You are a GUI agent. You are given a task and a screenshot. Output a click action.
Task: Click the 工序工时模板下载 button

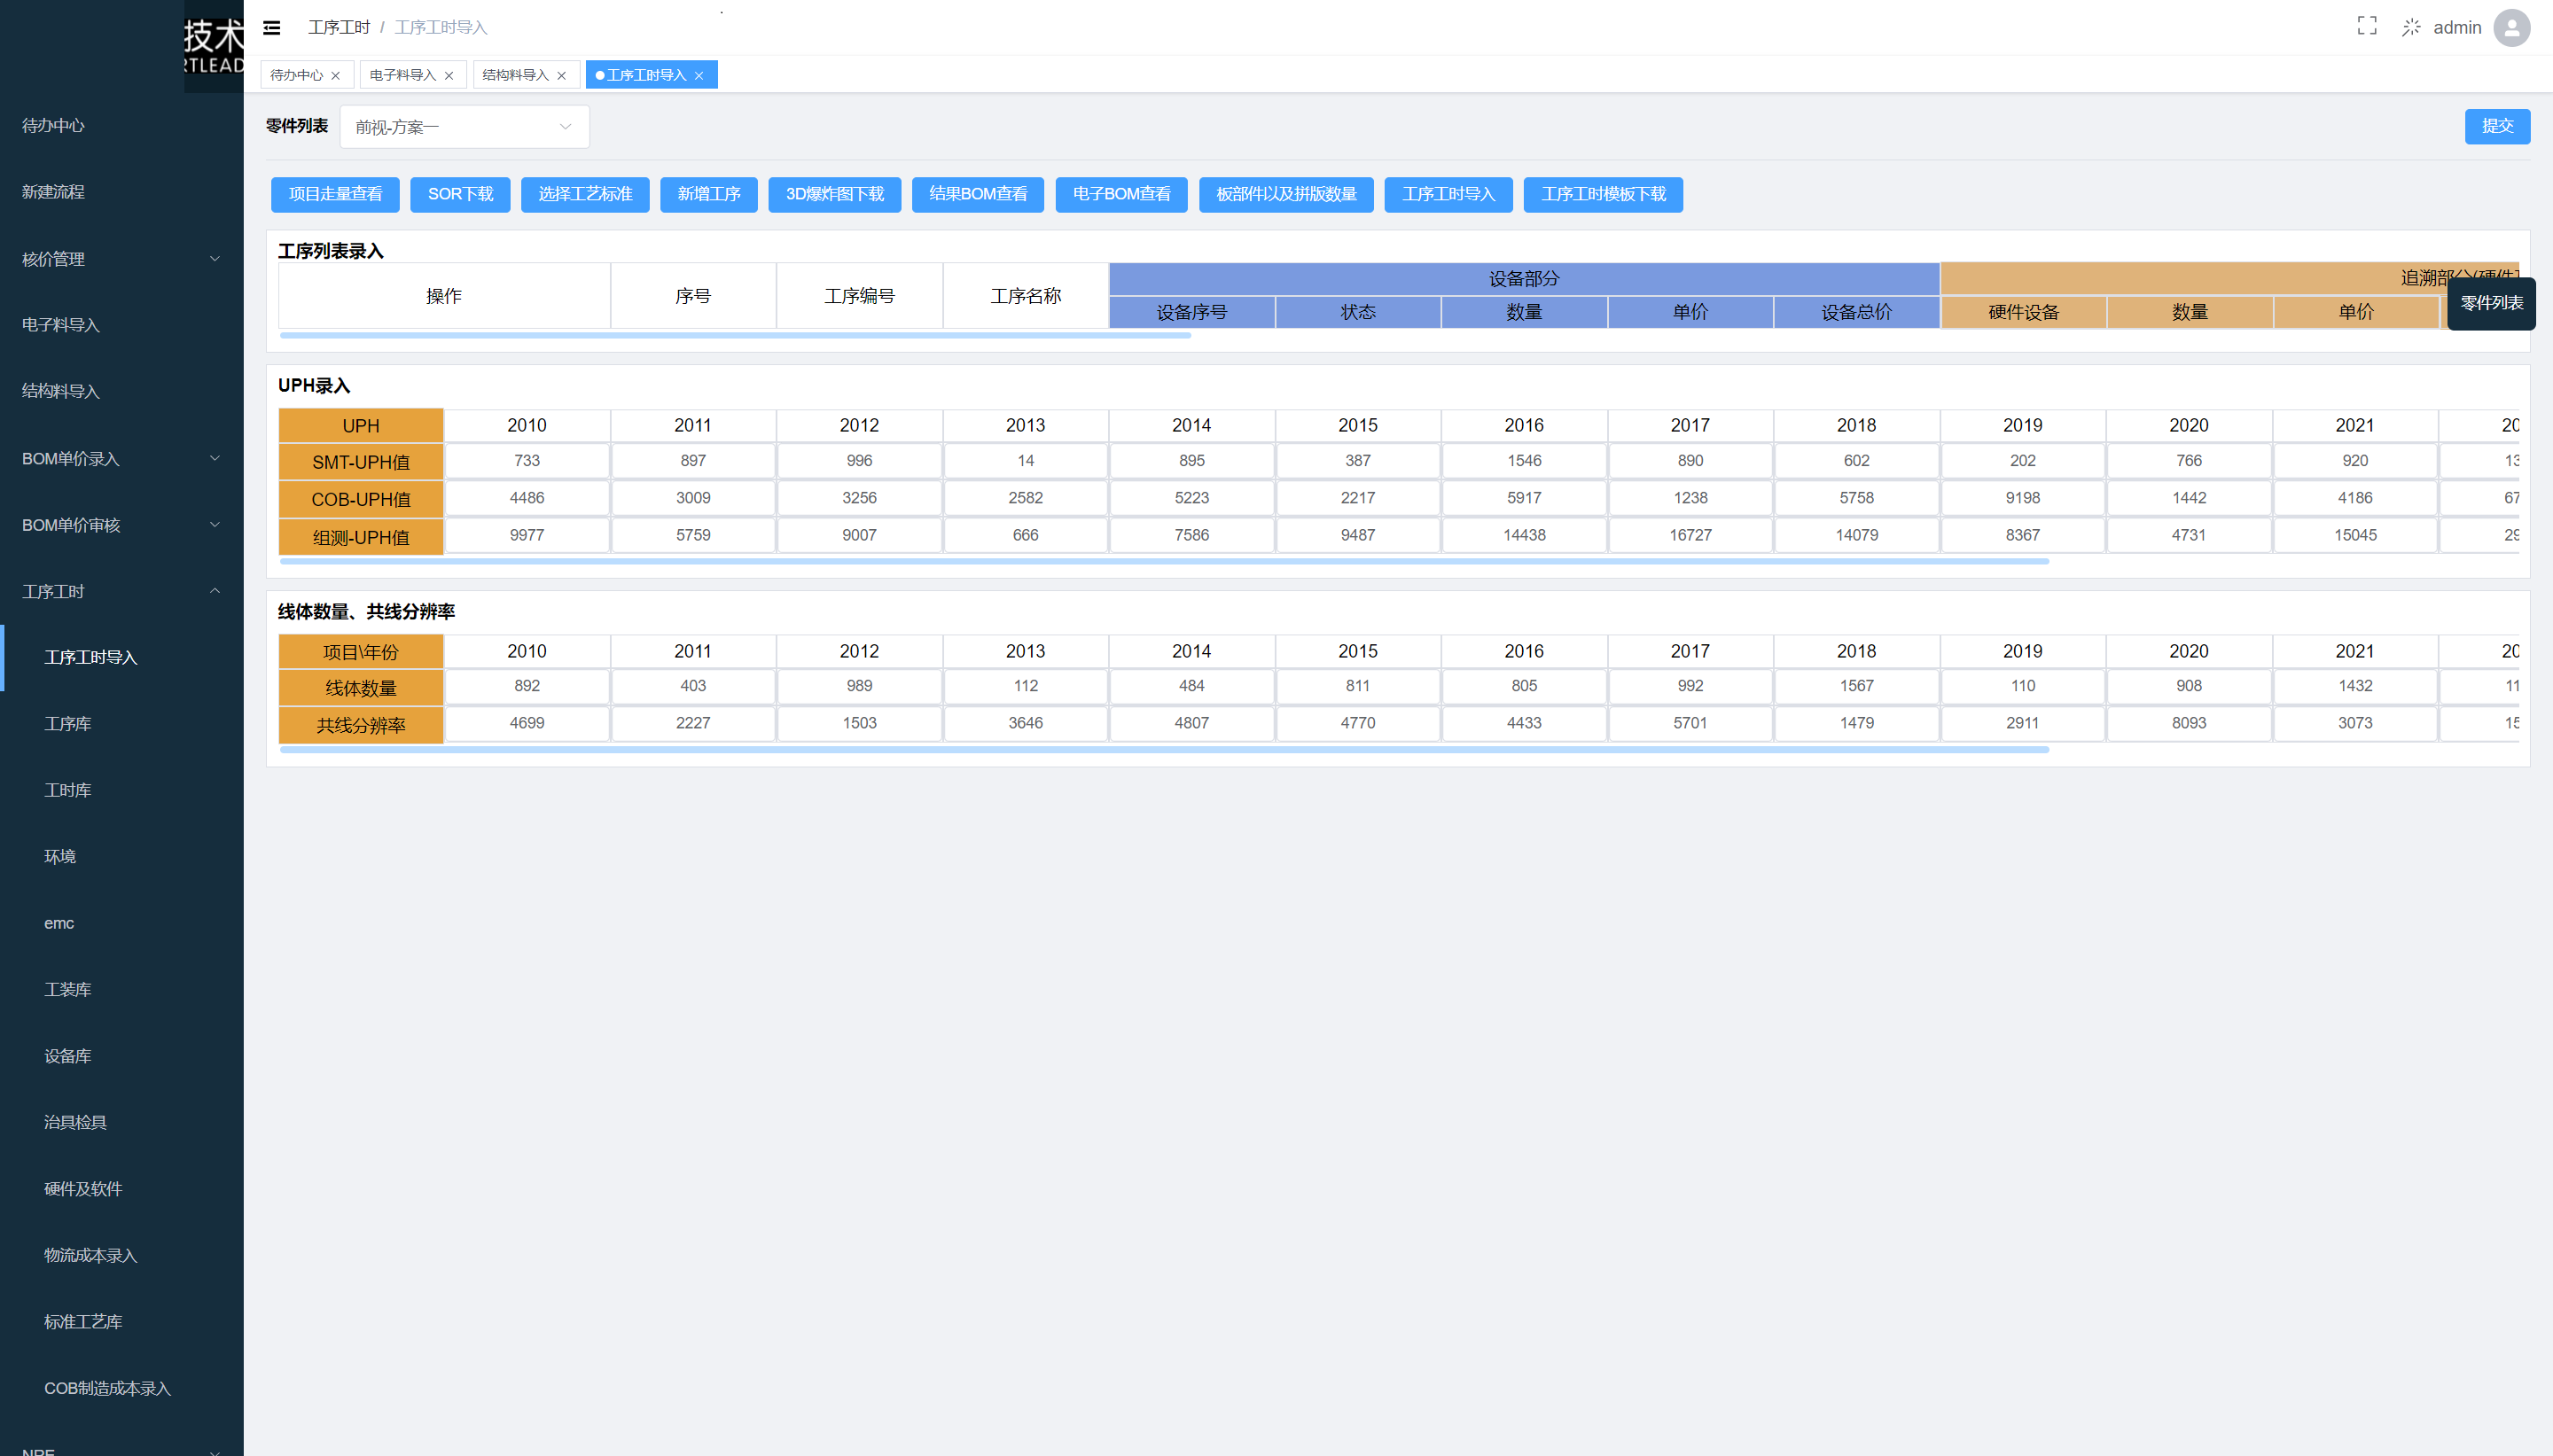(x=1602, y=194)
